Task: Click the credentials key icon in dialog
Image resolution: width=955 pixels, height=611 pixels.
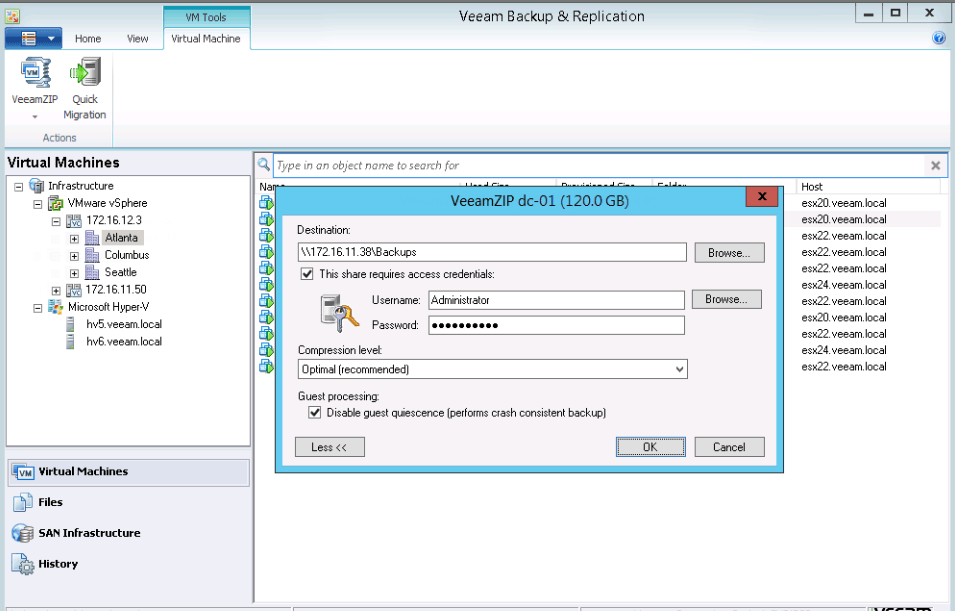Action: (339, 313)
